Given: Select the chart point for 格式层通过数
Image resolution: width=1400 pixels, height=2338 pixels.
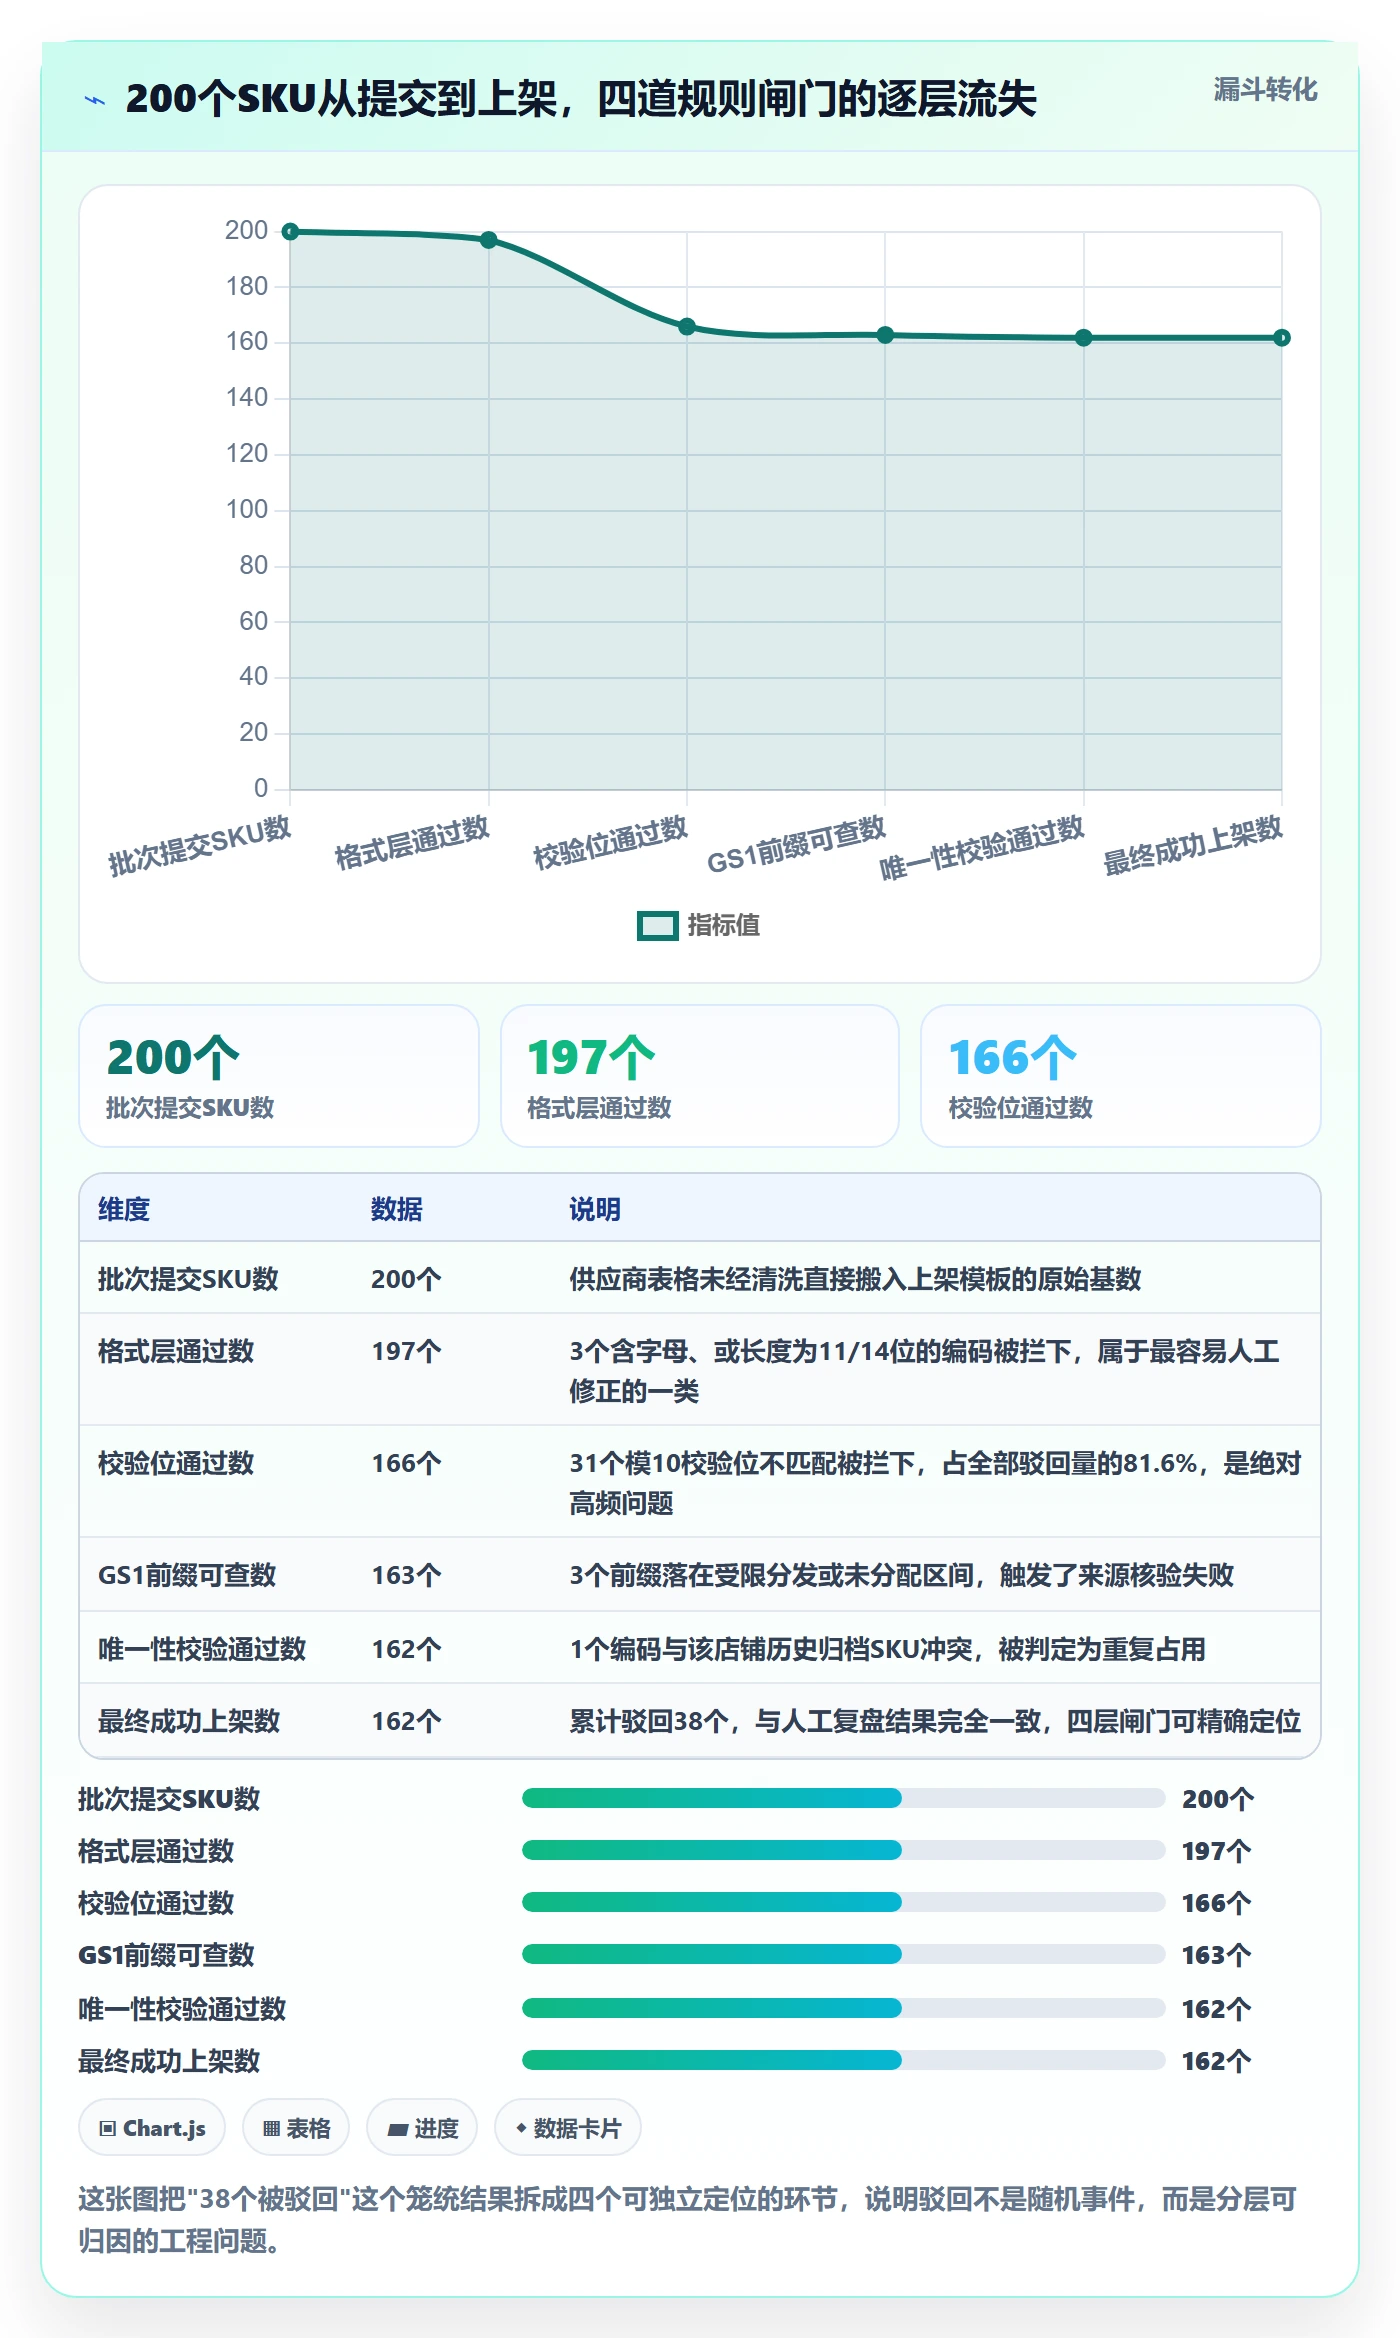Looking at the screenshot, I should coord(489,240).
